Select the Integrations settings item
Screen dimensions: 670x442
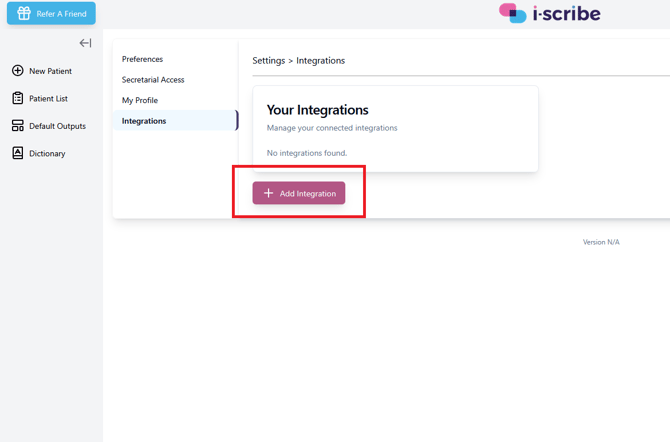click(x=175, y=121)
